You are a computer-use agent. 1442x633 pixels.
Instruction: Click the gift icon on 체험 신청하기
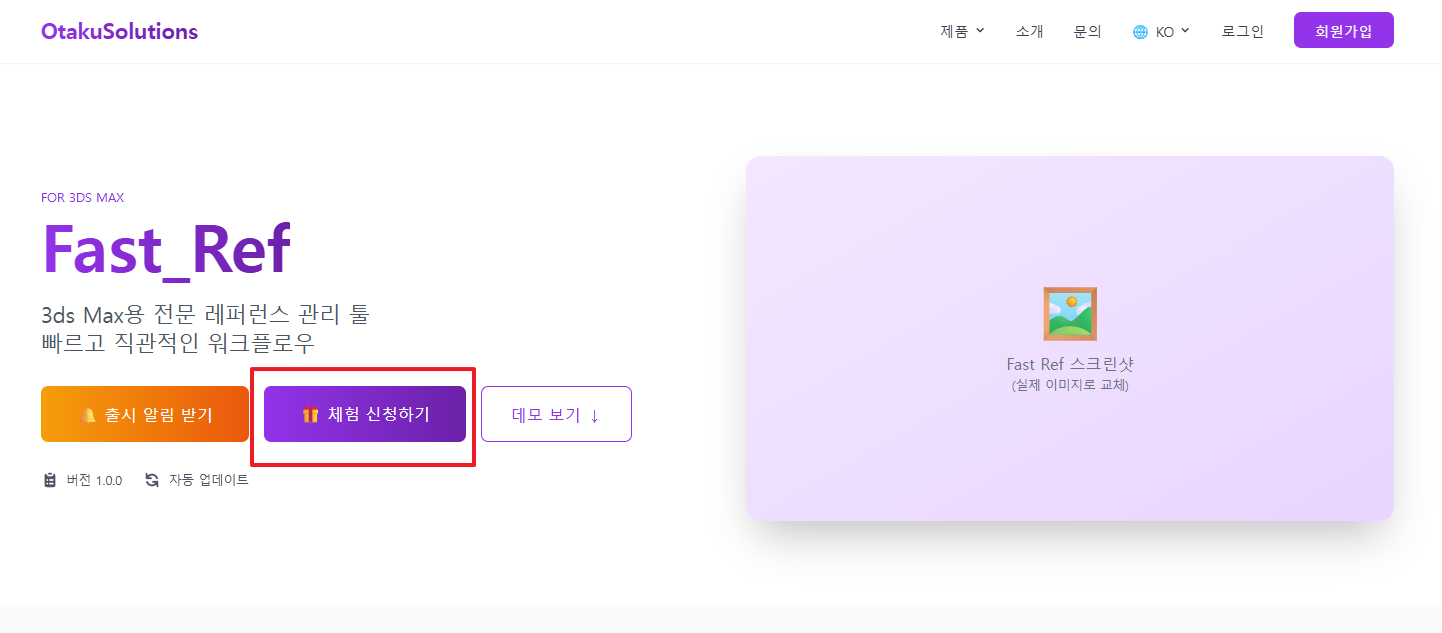(311, 415)
